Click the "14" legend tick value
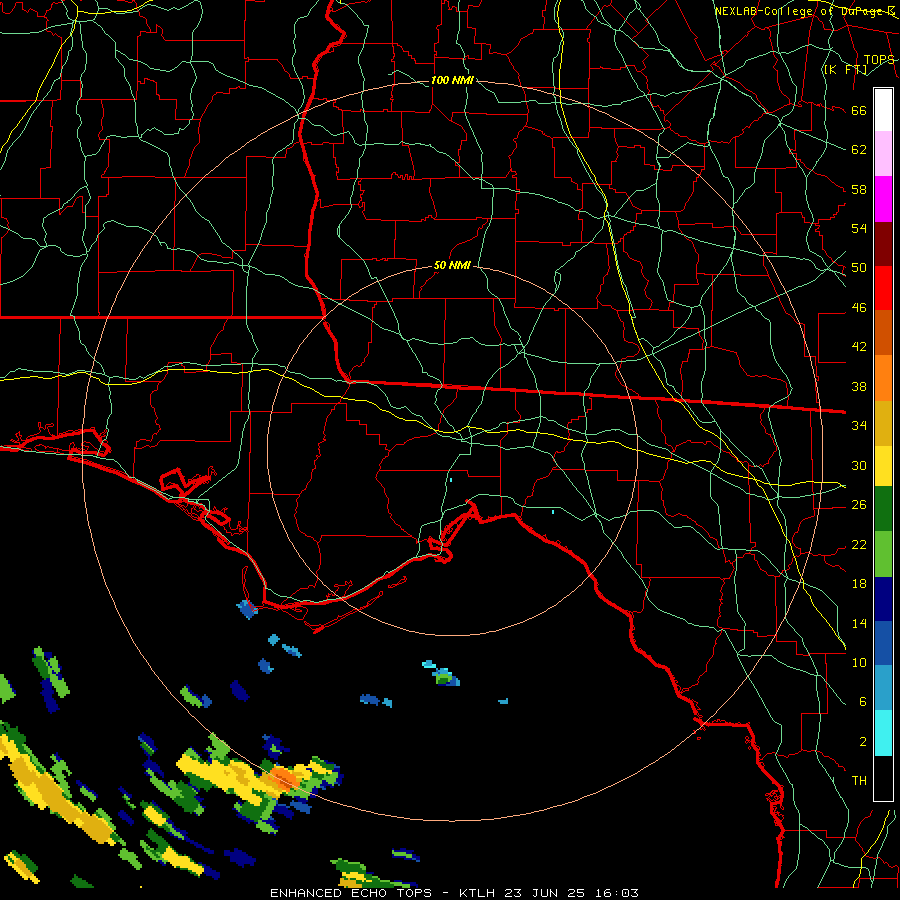 (x=859, y=623)
